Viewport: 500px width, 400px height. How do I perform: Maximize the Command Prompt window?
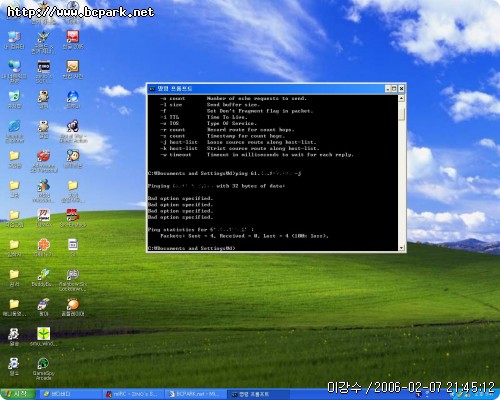click(394, 89)
